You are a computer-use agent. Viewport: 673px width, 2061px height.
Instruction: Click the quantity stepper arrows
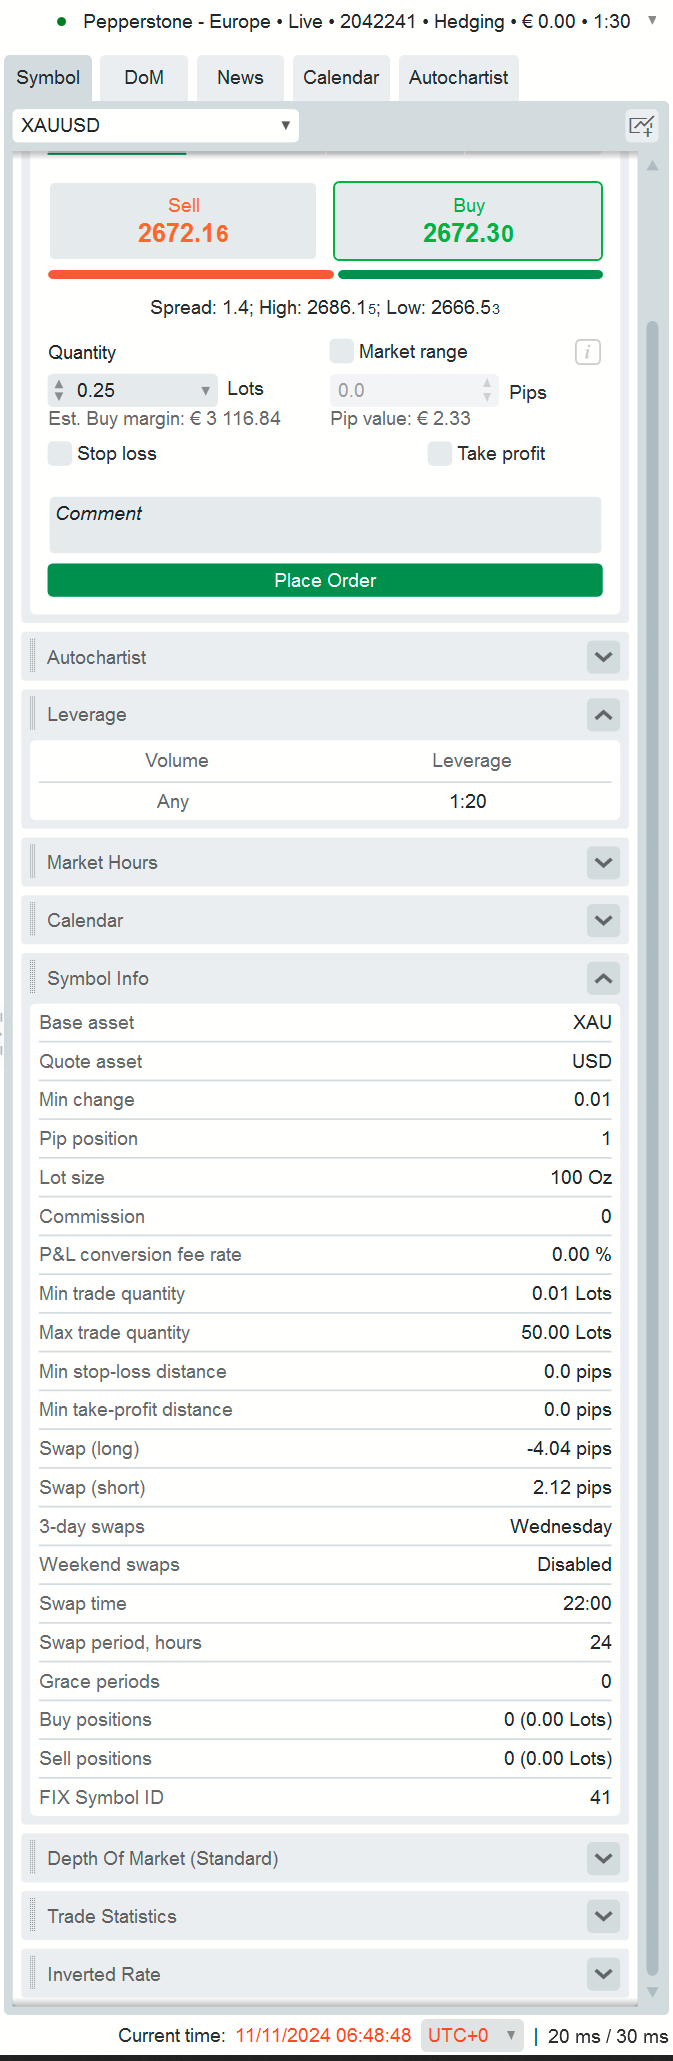coord(59,390)
